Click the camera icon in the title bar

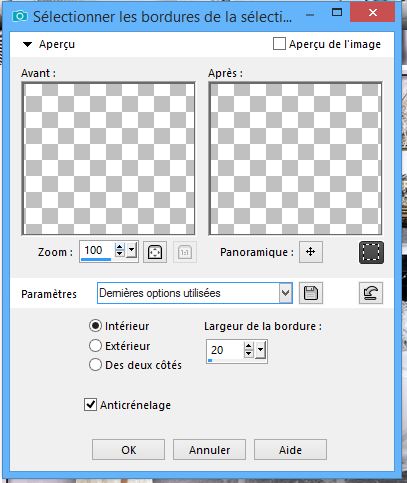coord(20,16)
